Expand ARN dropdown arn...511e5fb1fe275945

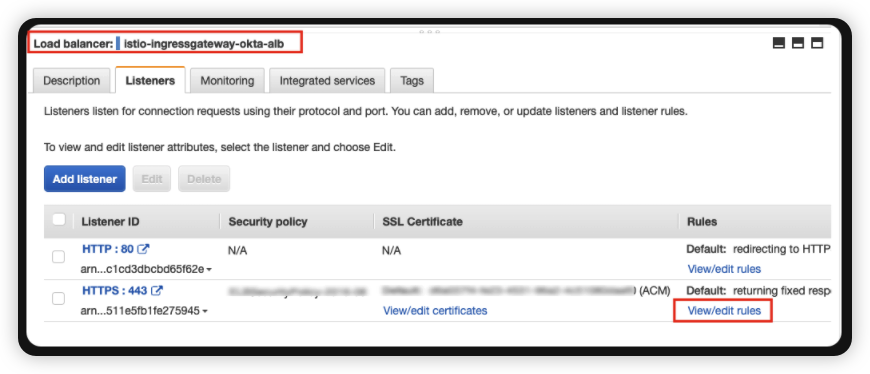point(205,311)
